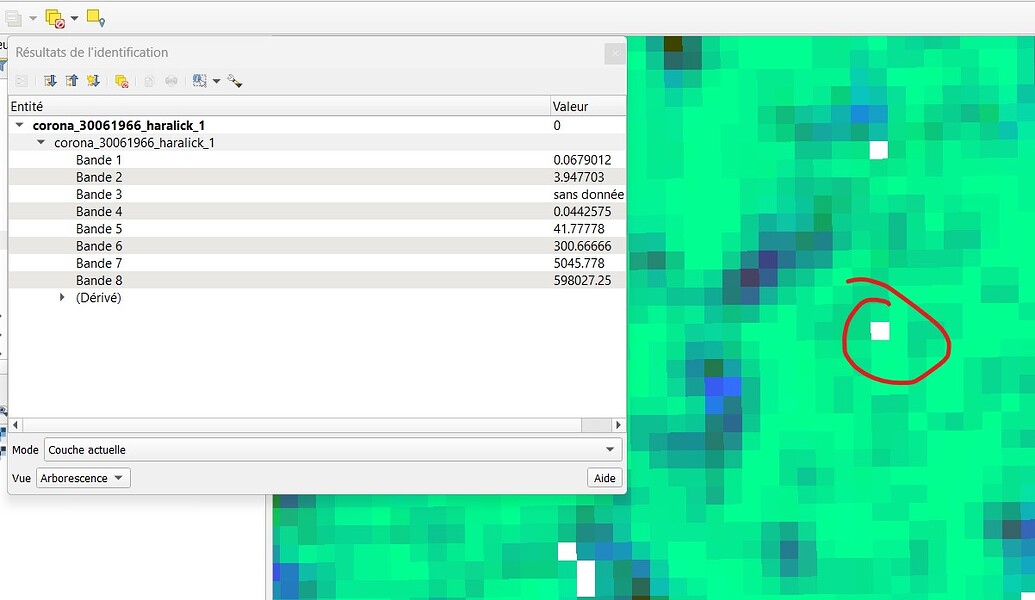Open the identify mode dropdown arrow
Image resolution: width=1035 pixels, height=600 pixels.
click(x=214, y=80)
